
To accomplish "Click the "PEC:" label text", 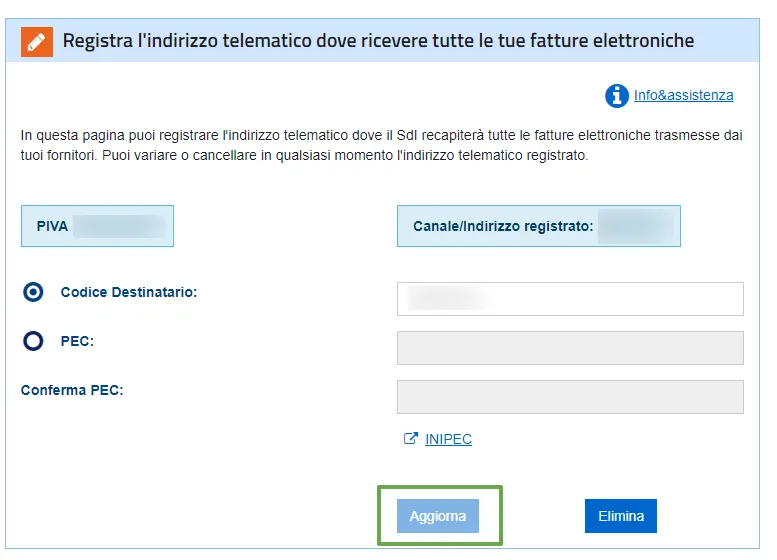I will point(77,341).
